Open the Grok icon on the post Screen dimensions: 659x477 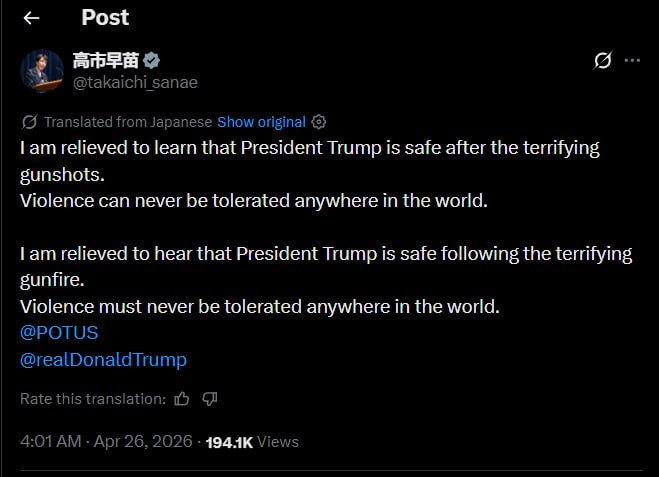602,60
